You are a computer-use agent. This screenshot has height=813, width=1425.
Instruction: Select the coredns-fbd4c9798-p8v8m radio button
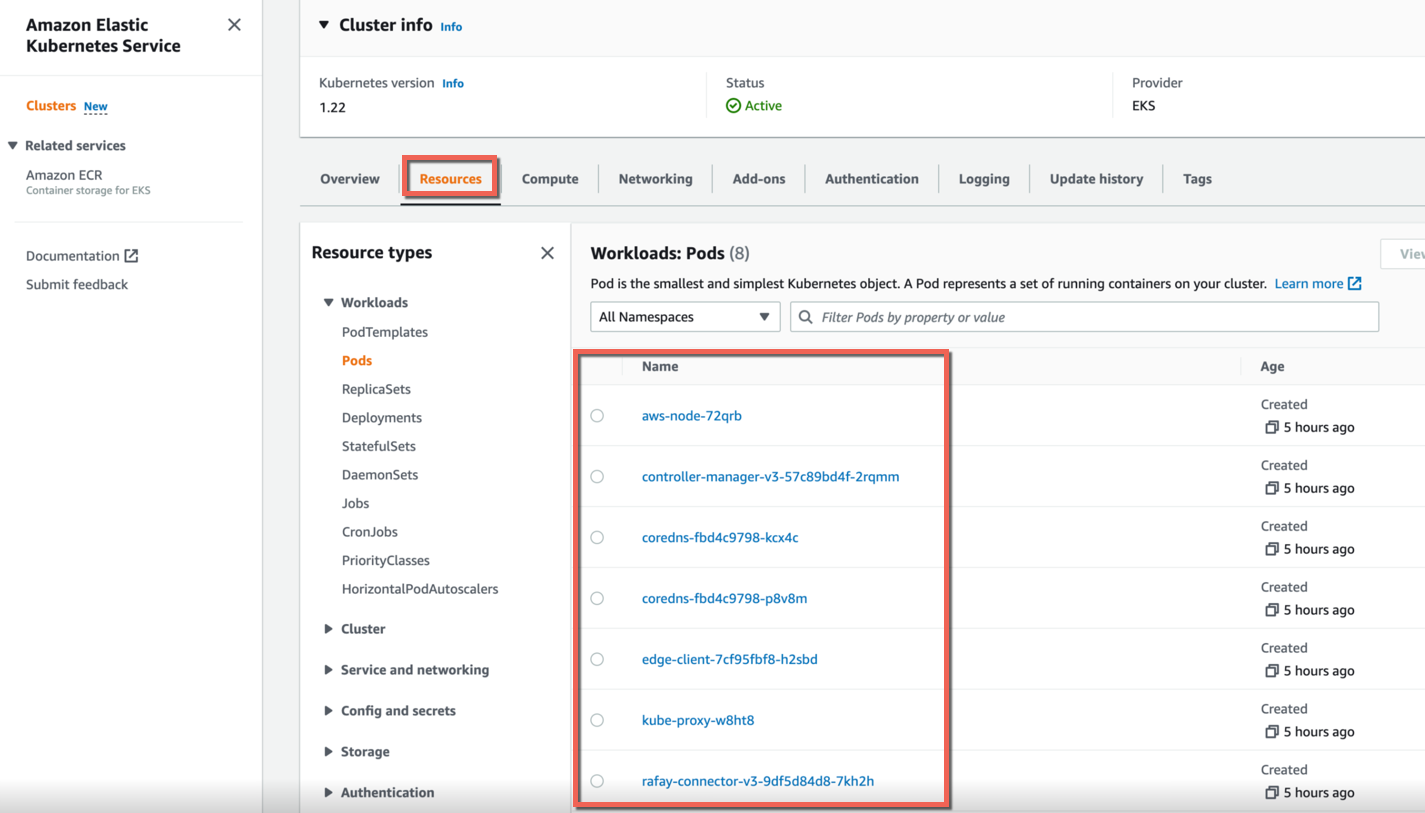point(597,599)
